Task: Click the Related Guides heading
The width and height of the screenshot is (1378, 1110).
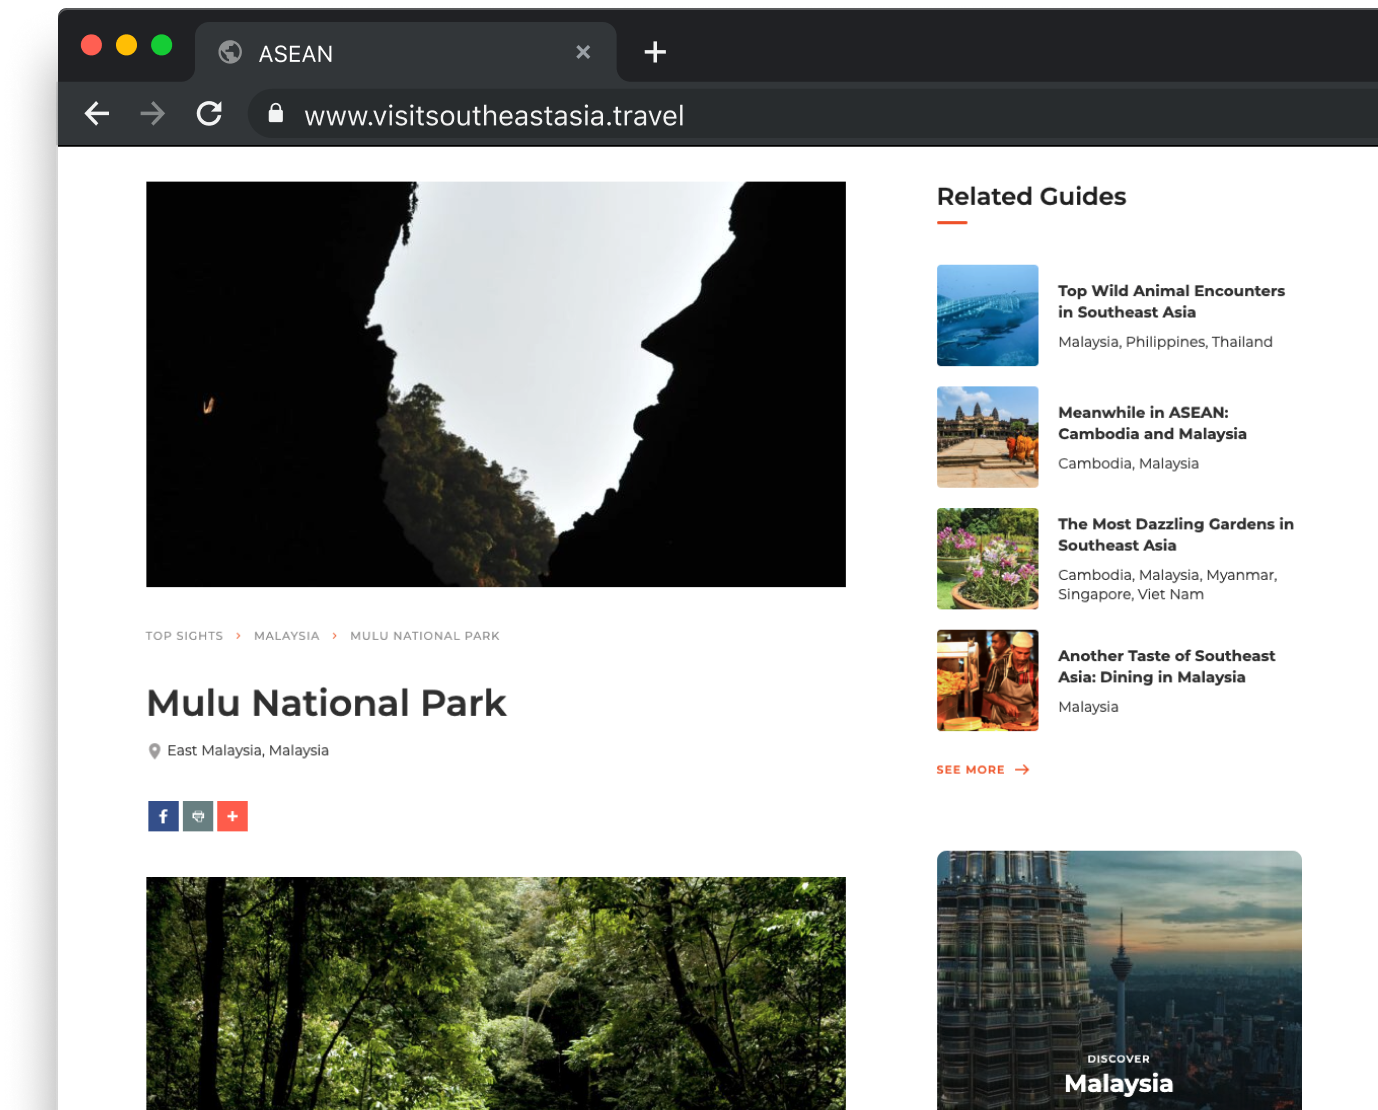Action: click(1031, 197)
